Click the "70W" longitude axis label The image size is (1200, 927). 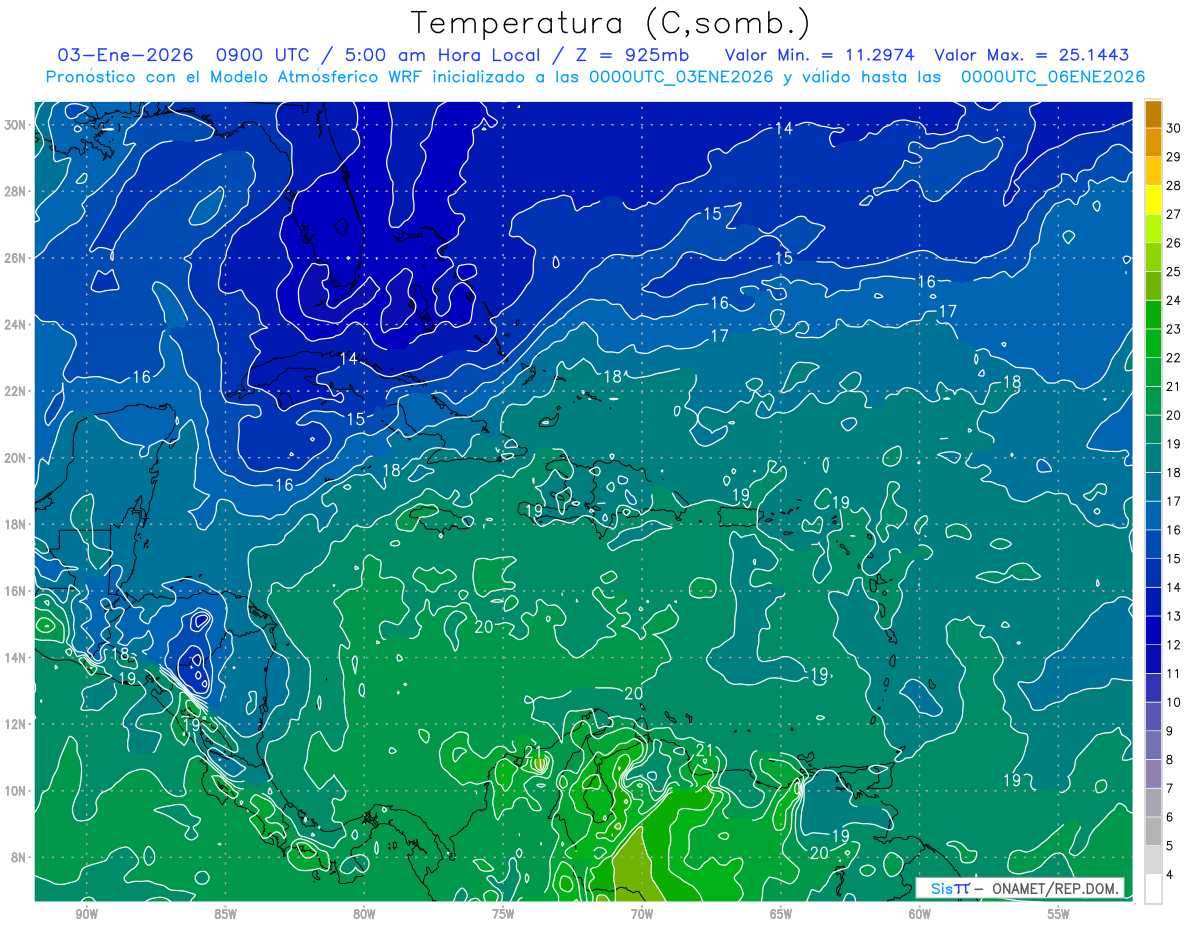coord(642,914)
